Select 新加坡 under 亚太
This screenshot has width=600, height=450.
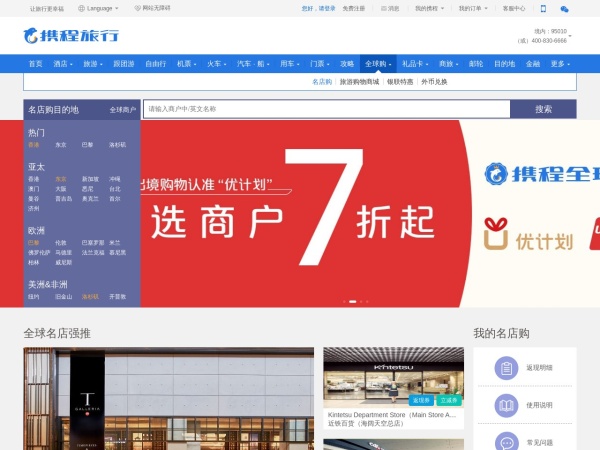[x=90, y=179]
